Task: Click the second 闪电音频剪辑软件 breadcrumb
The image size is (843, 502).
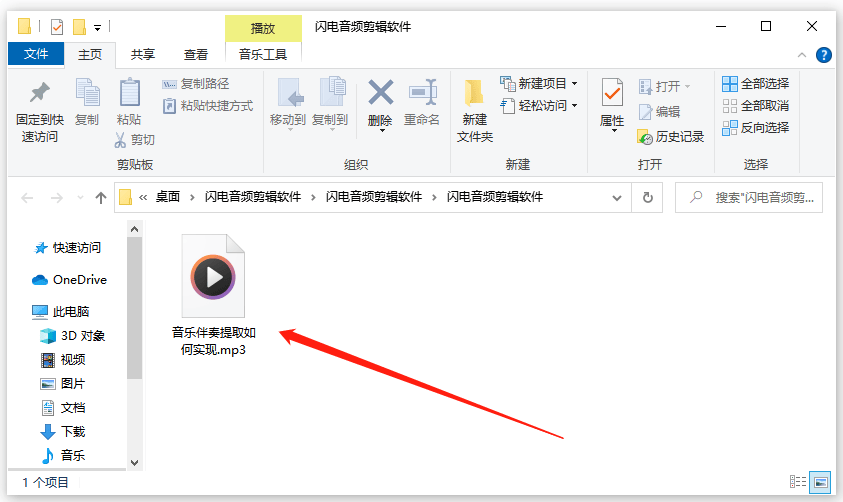Action: point(374,197)
